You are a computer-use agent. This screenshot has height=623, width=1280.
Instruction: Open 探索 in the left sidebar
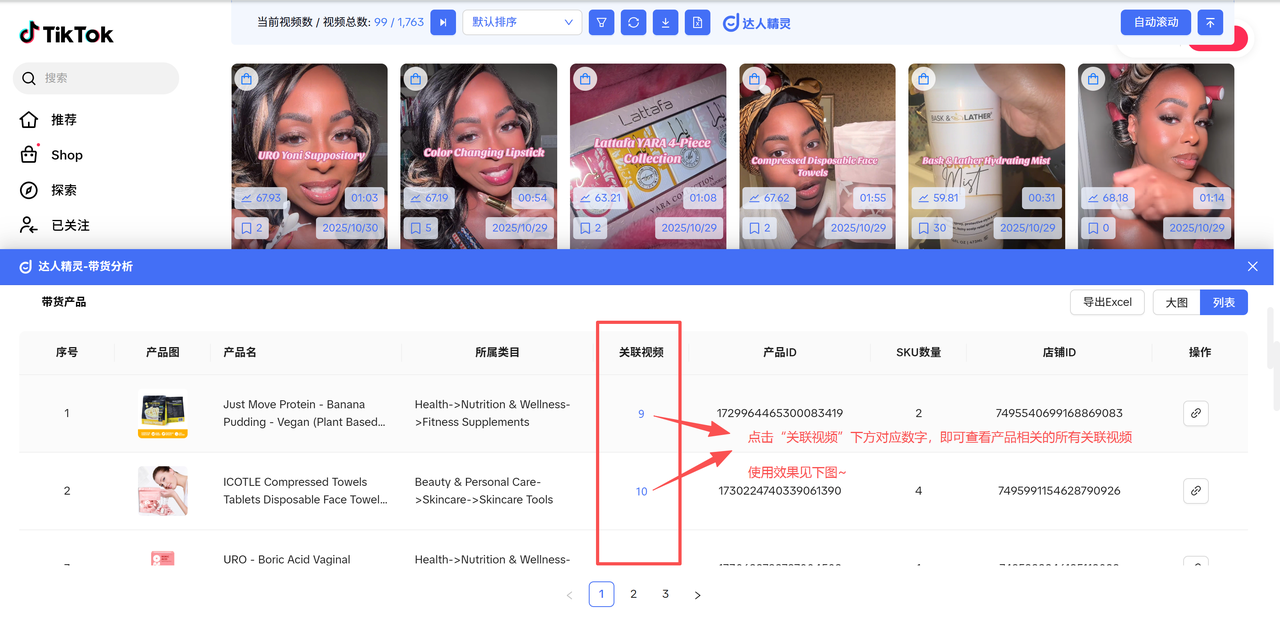click(64, 190)
